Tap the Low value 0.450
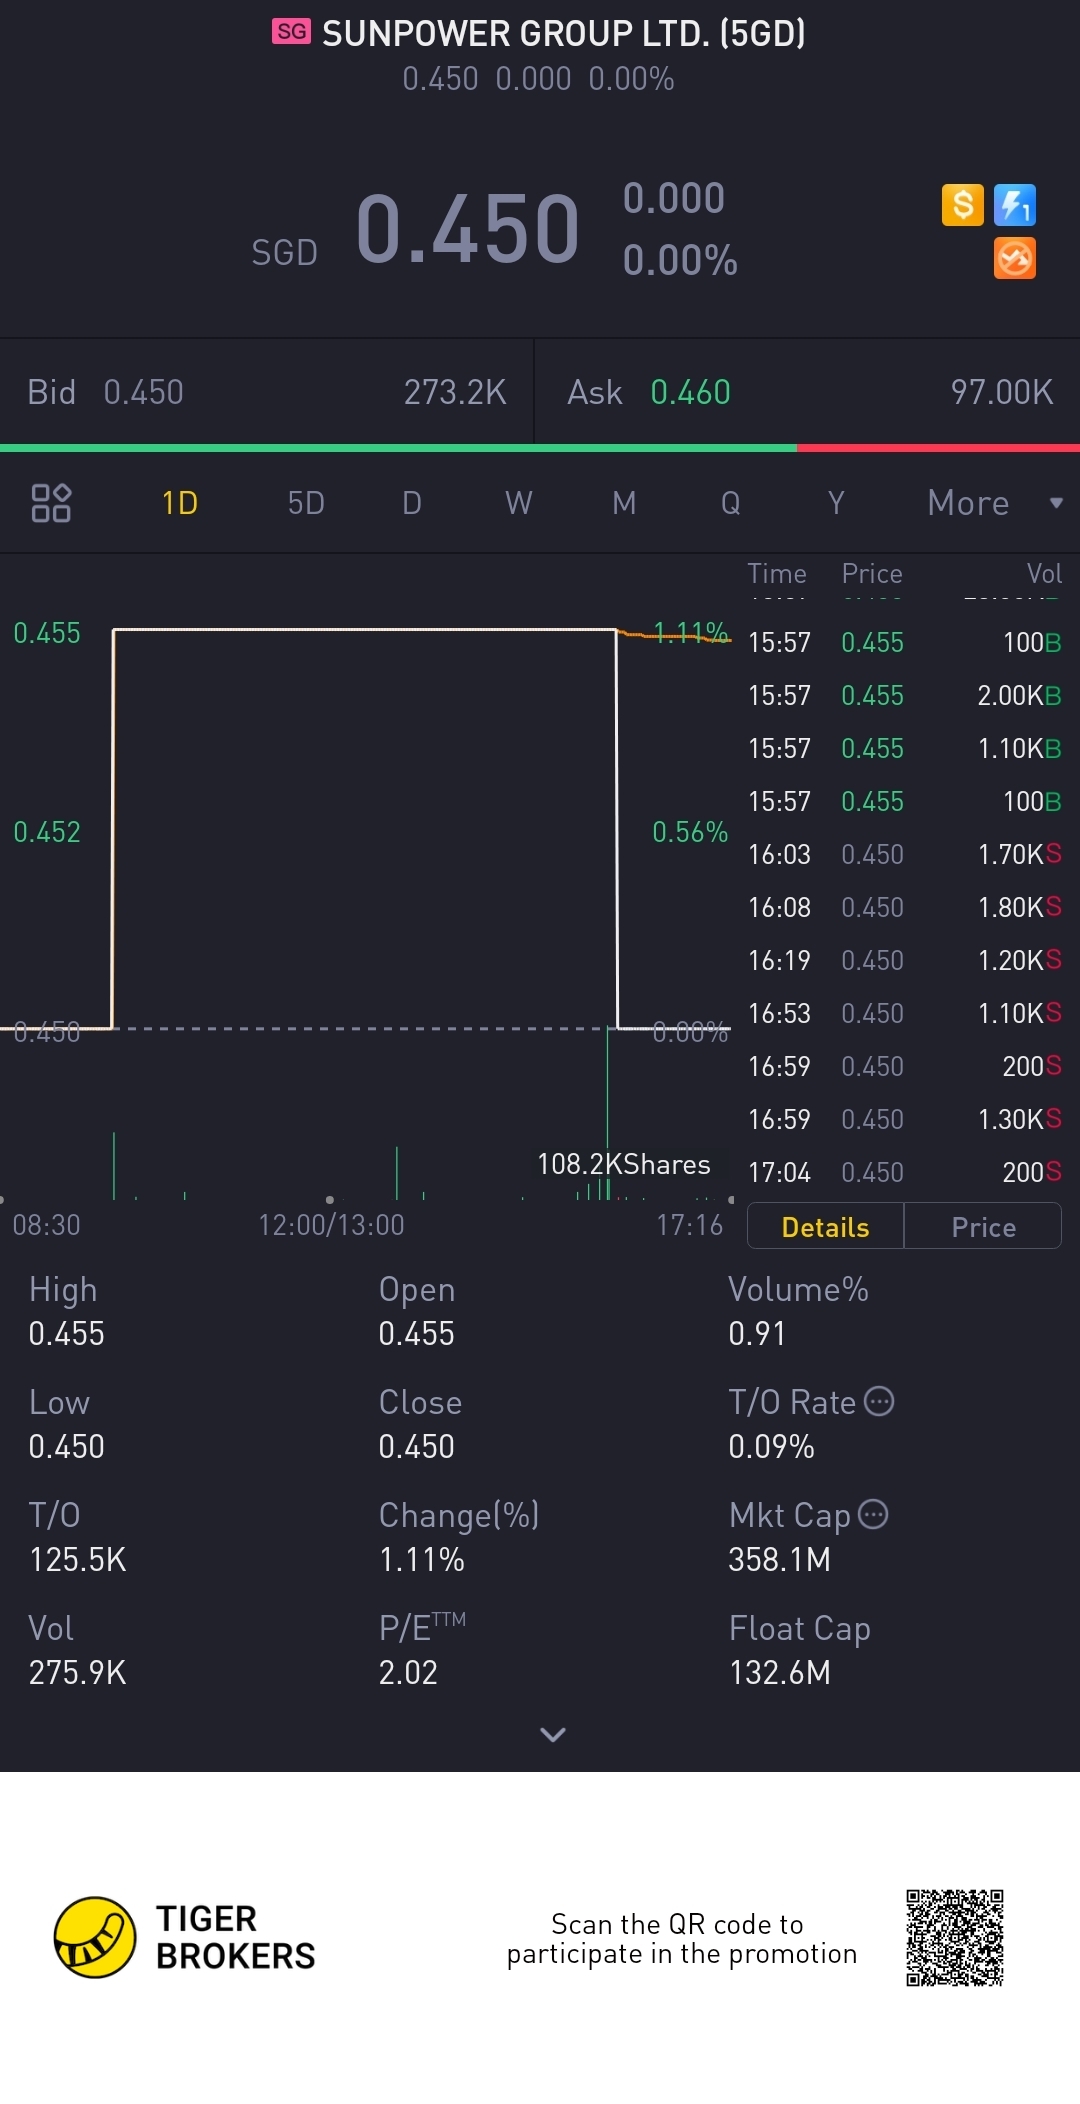1080x2104 pixels. (66, 1446)
